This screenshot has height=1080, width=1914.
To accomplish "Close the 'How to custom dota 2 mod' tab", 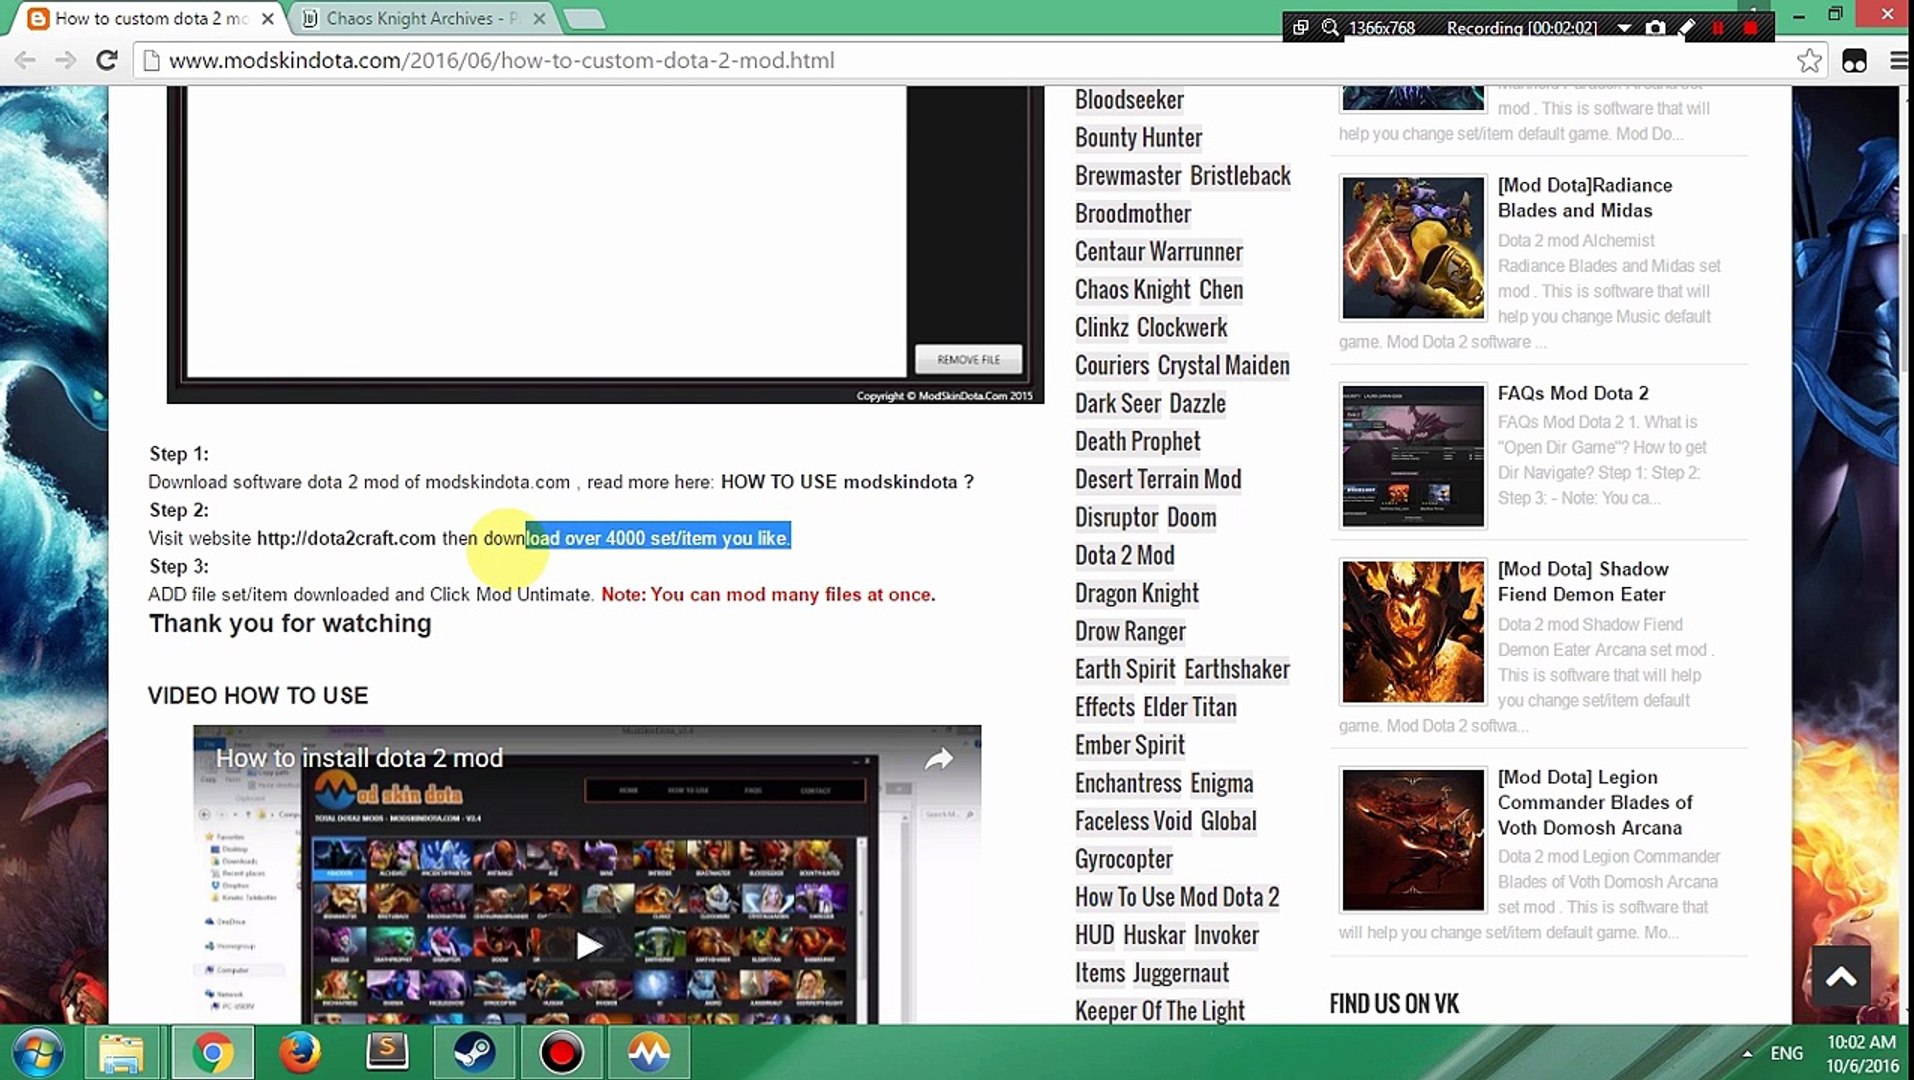I will point(267,19).
